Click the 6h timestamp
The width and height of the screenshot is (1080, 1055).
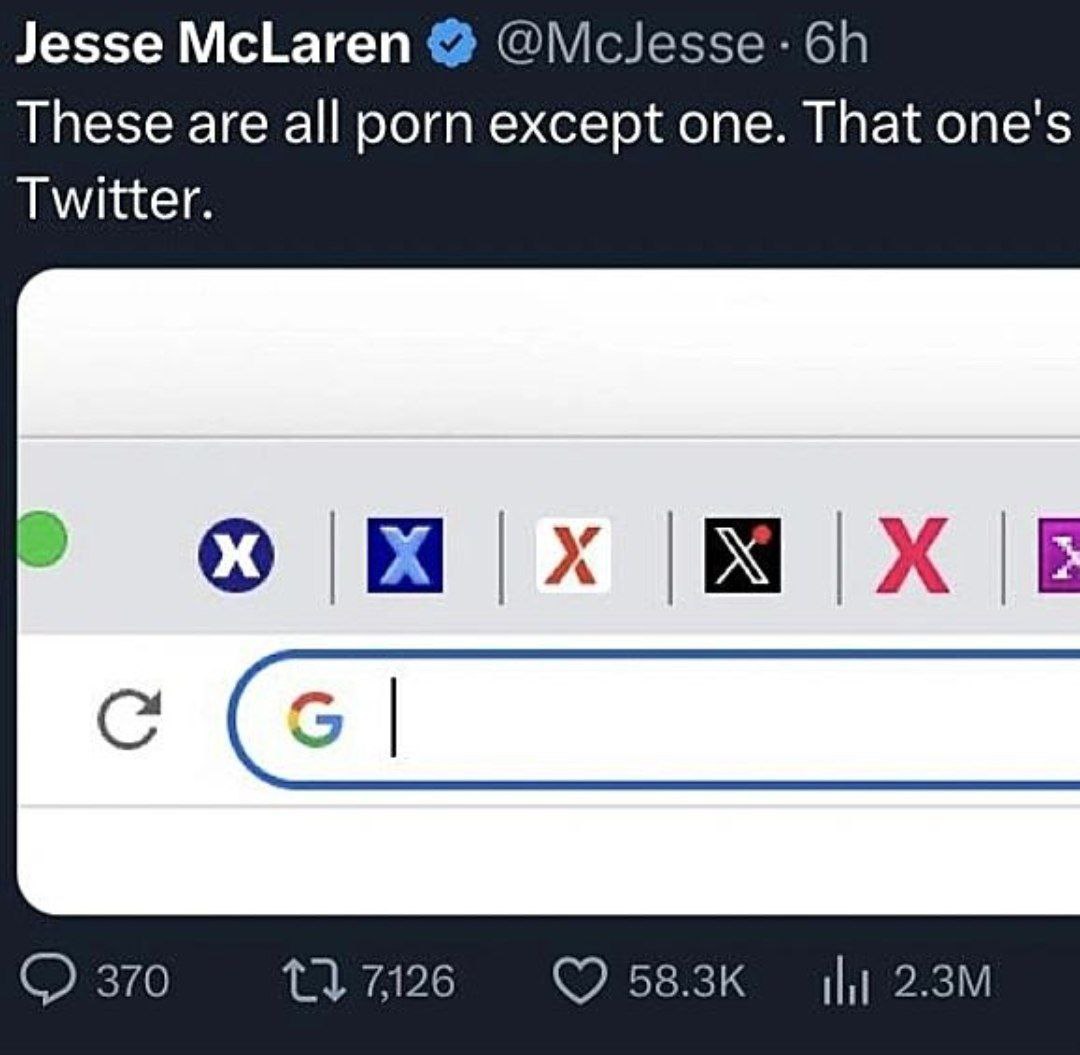835,45
